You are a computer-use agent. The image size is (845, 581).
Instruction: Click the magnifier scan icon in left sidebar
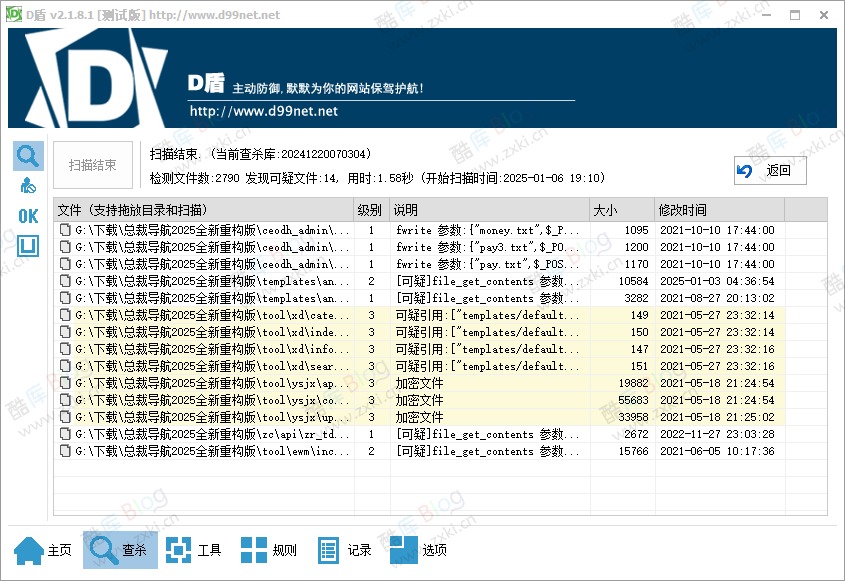[28, 156]
